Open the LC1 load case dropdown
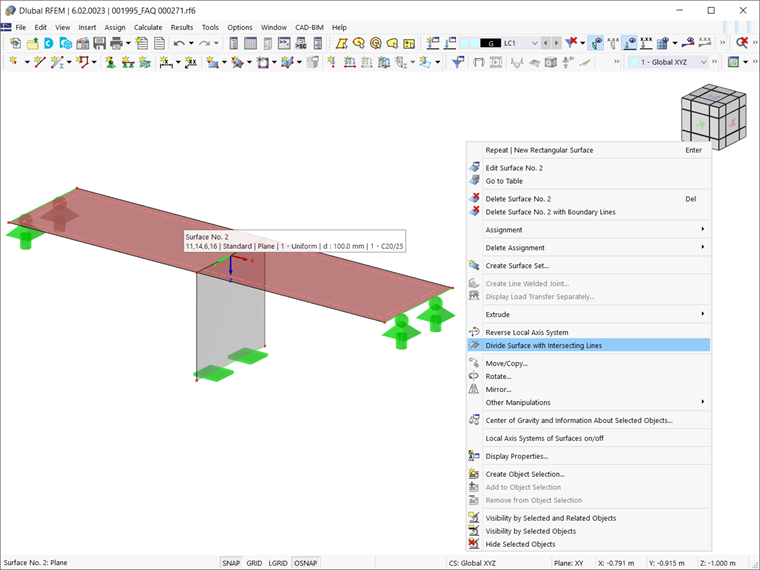This screenshot has height=570, width=760. pos(535,43)
